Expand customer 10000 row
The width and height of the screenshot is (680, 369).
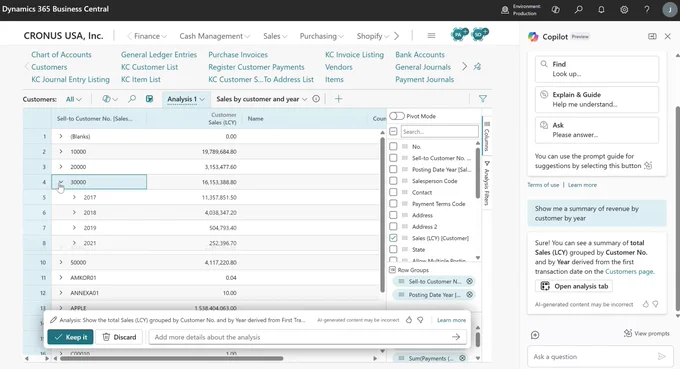coord(61,151)
